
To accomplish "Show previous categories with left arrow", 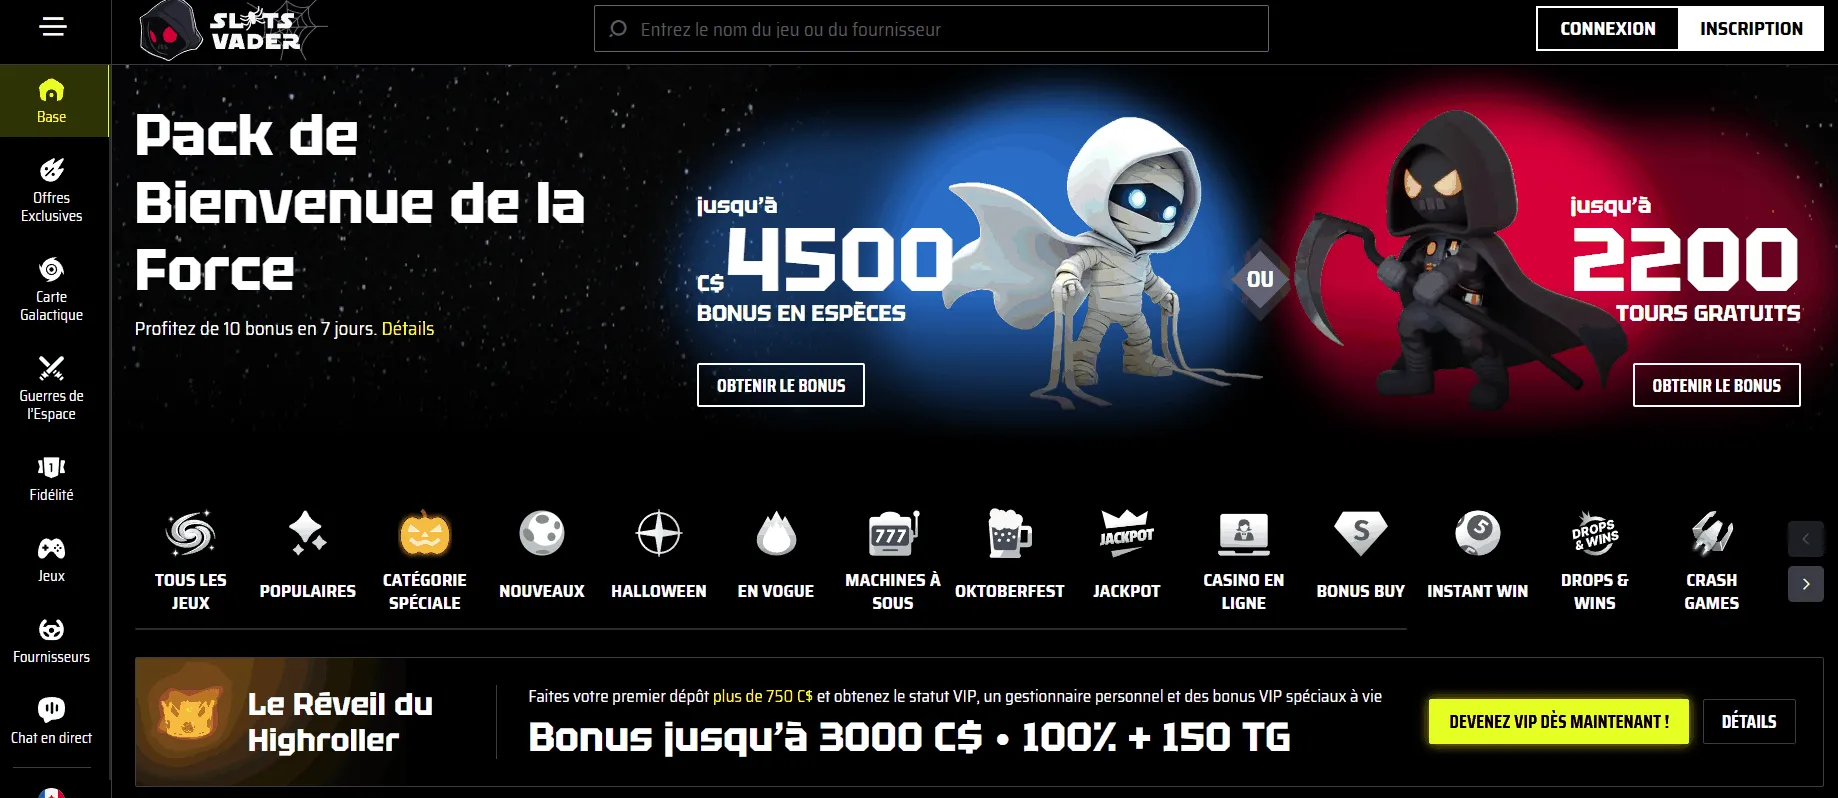I will 1806,539.
